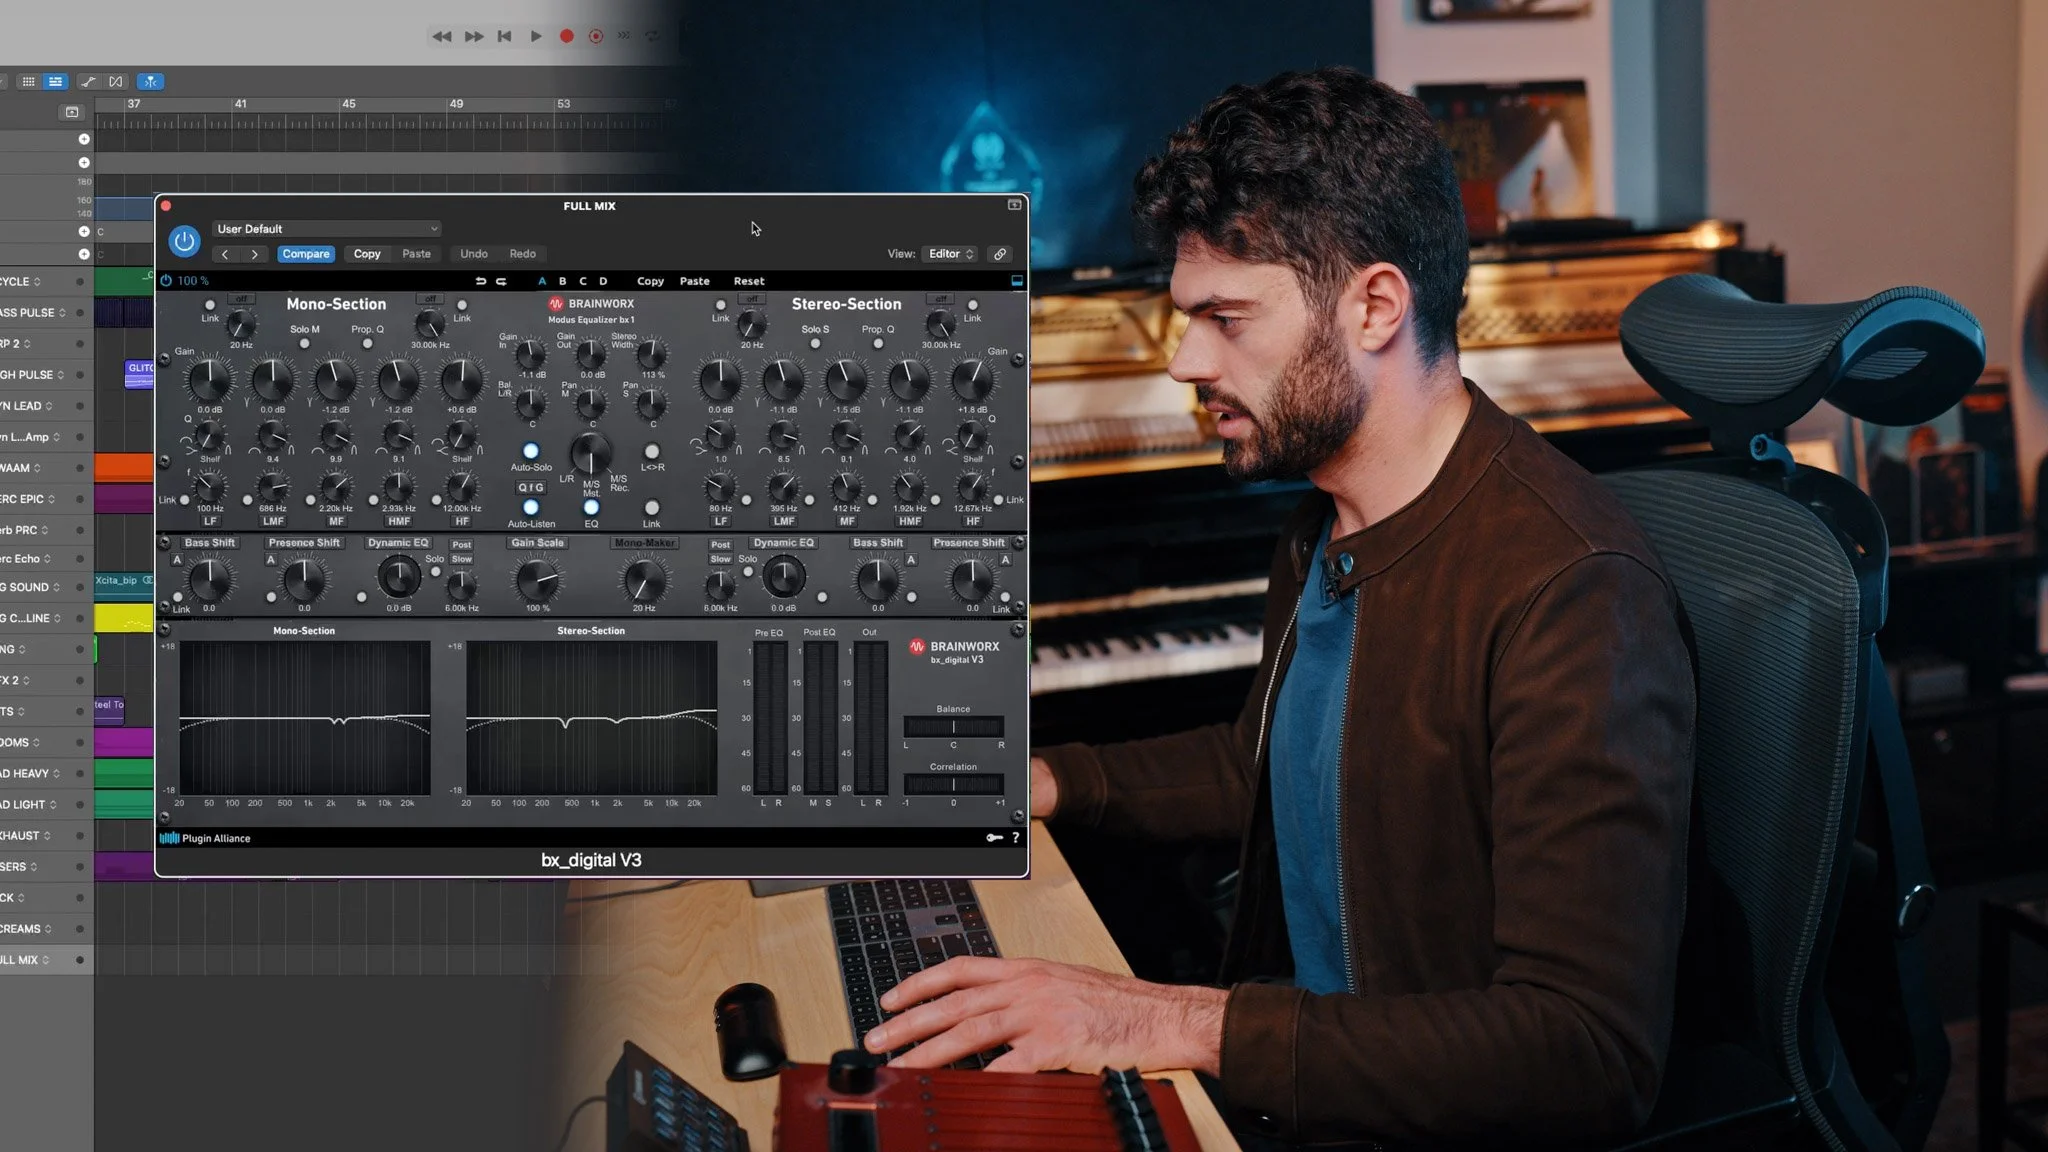Click the add track icon above the ruler
This screenshot has height=1152, width=2048.
coord(71,112)
